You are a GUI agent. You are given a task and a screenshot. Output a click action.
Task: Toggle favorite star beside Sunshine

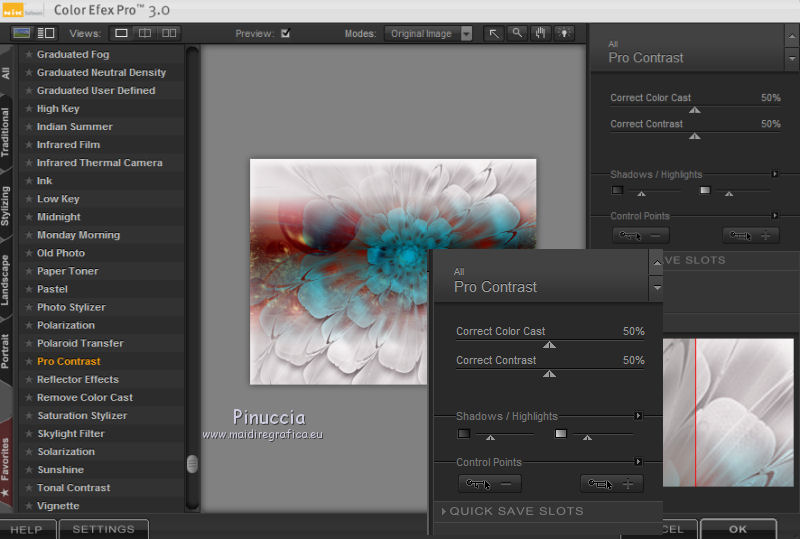coord(29,470)
